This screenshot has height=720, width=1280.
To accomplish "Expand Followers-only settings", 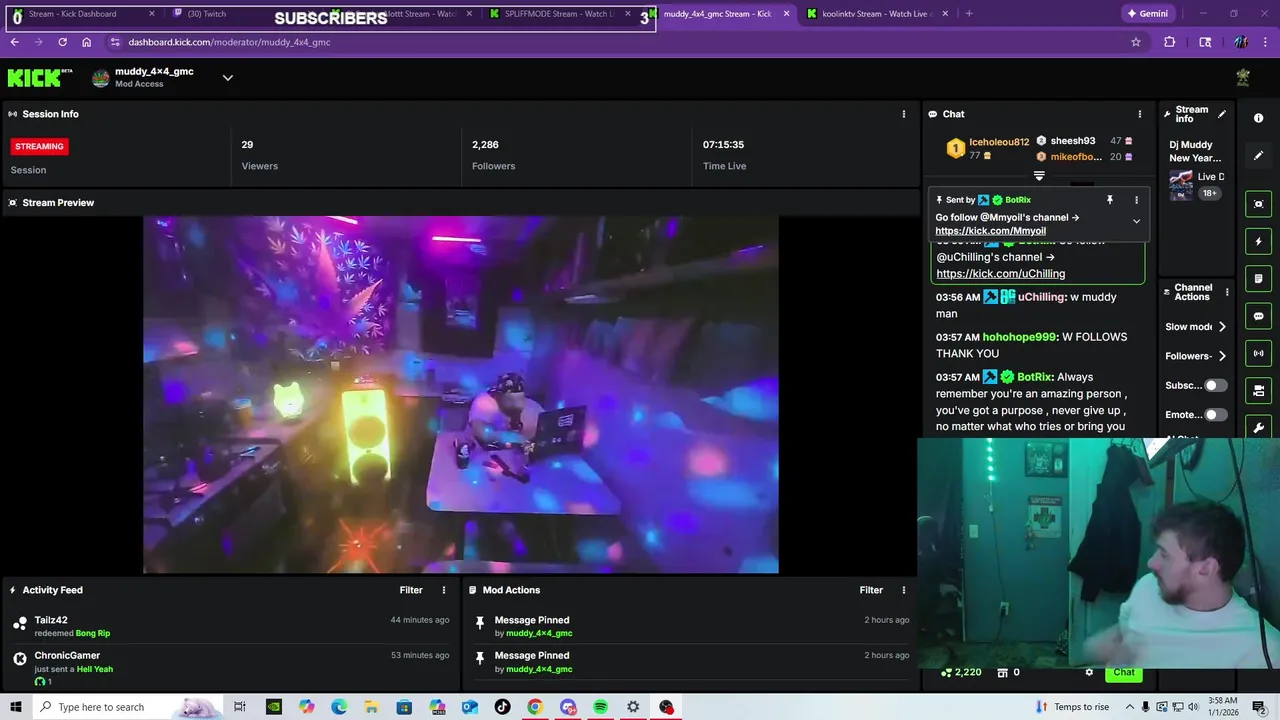I will click(x=1222, y=356).
